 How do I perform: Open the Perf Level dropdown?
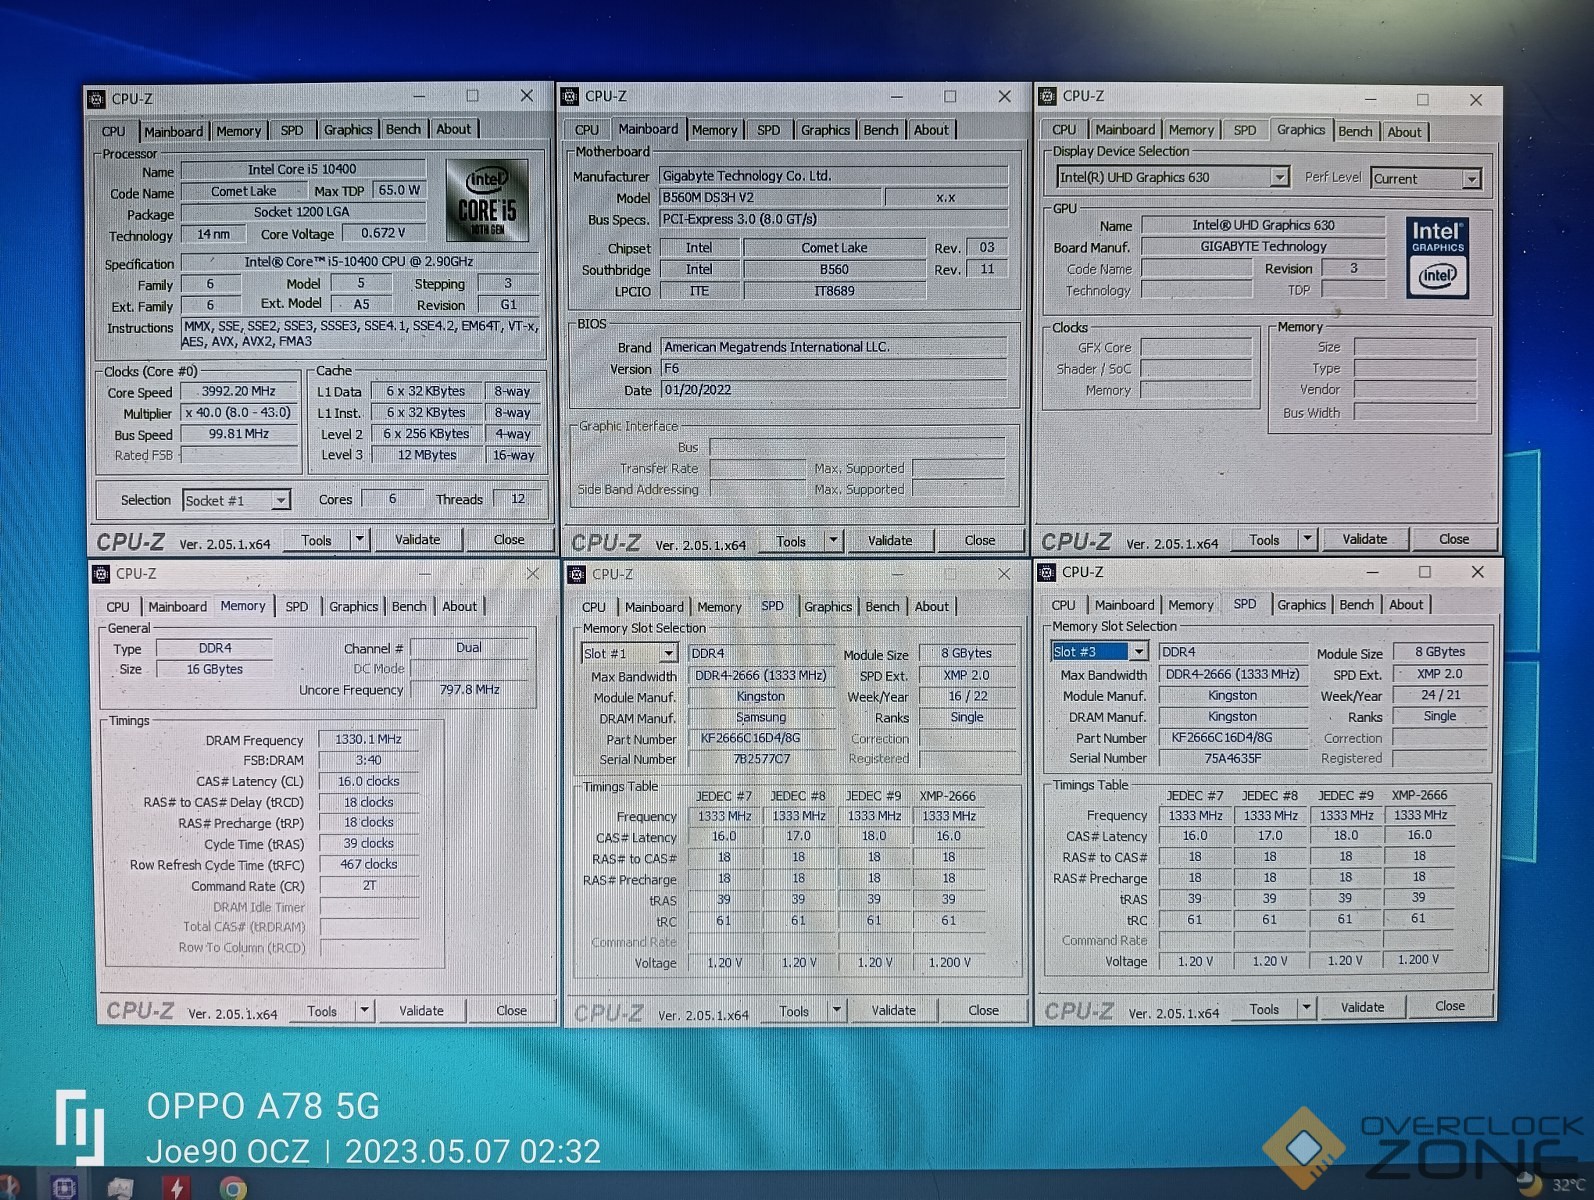[x=1471, y=179]
